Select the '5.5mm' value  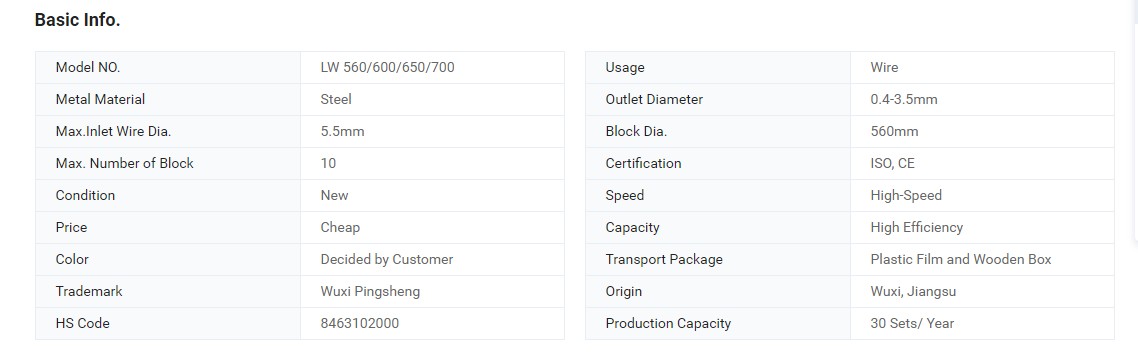343,131
